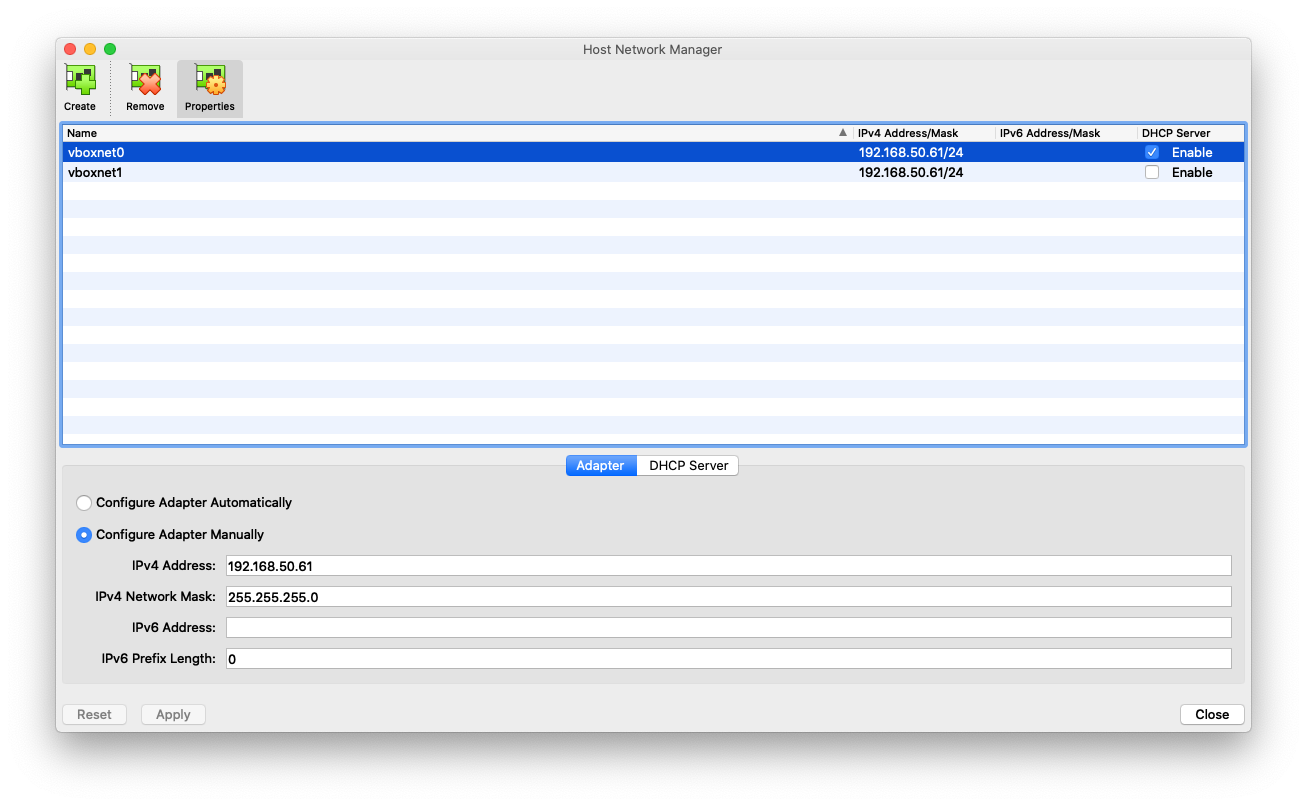1307x806 pixels.
Task: Click the Reset button
Action: coord(95,714)
